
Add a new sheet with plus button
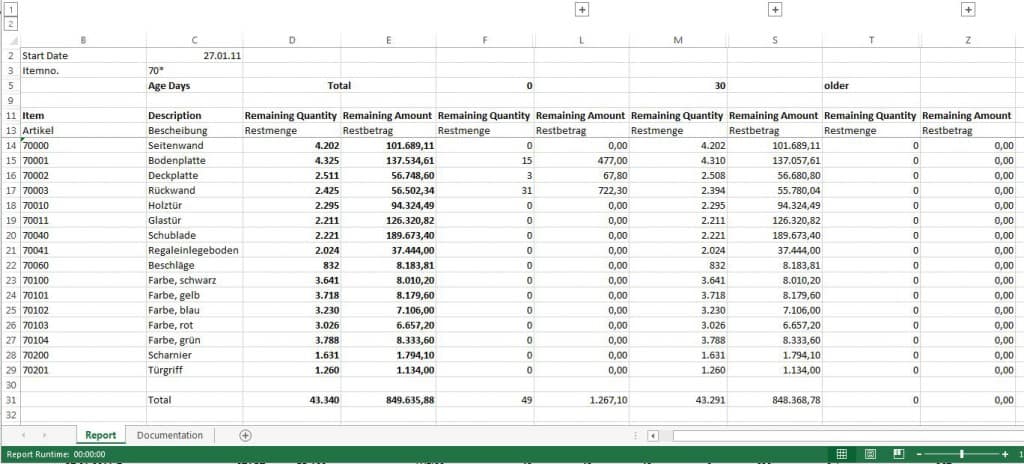[245, 435]
